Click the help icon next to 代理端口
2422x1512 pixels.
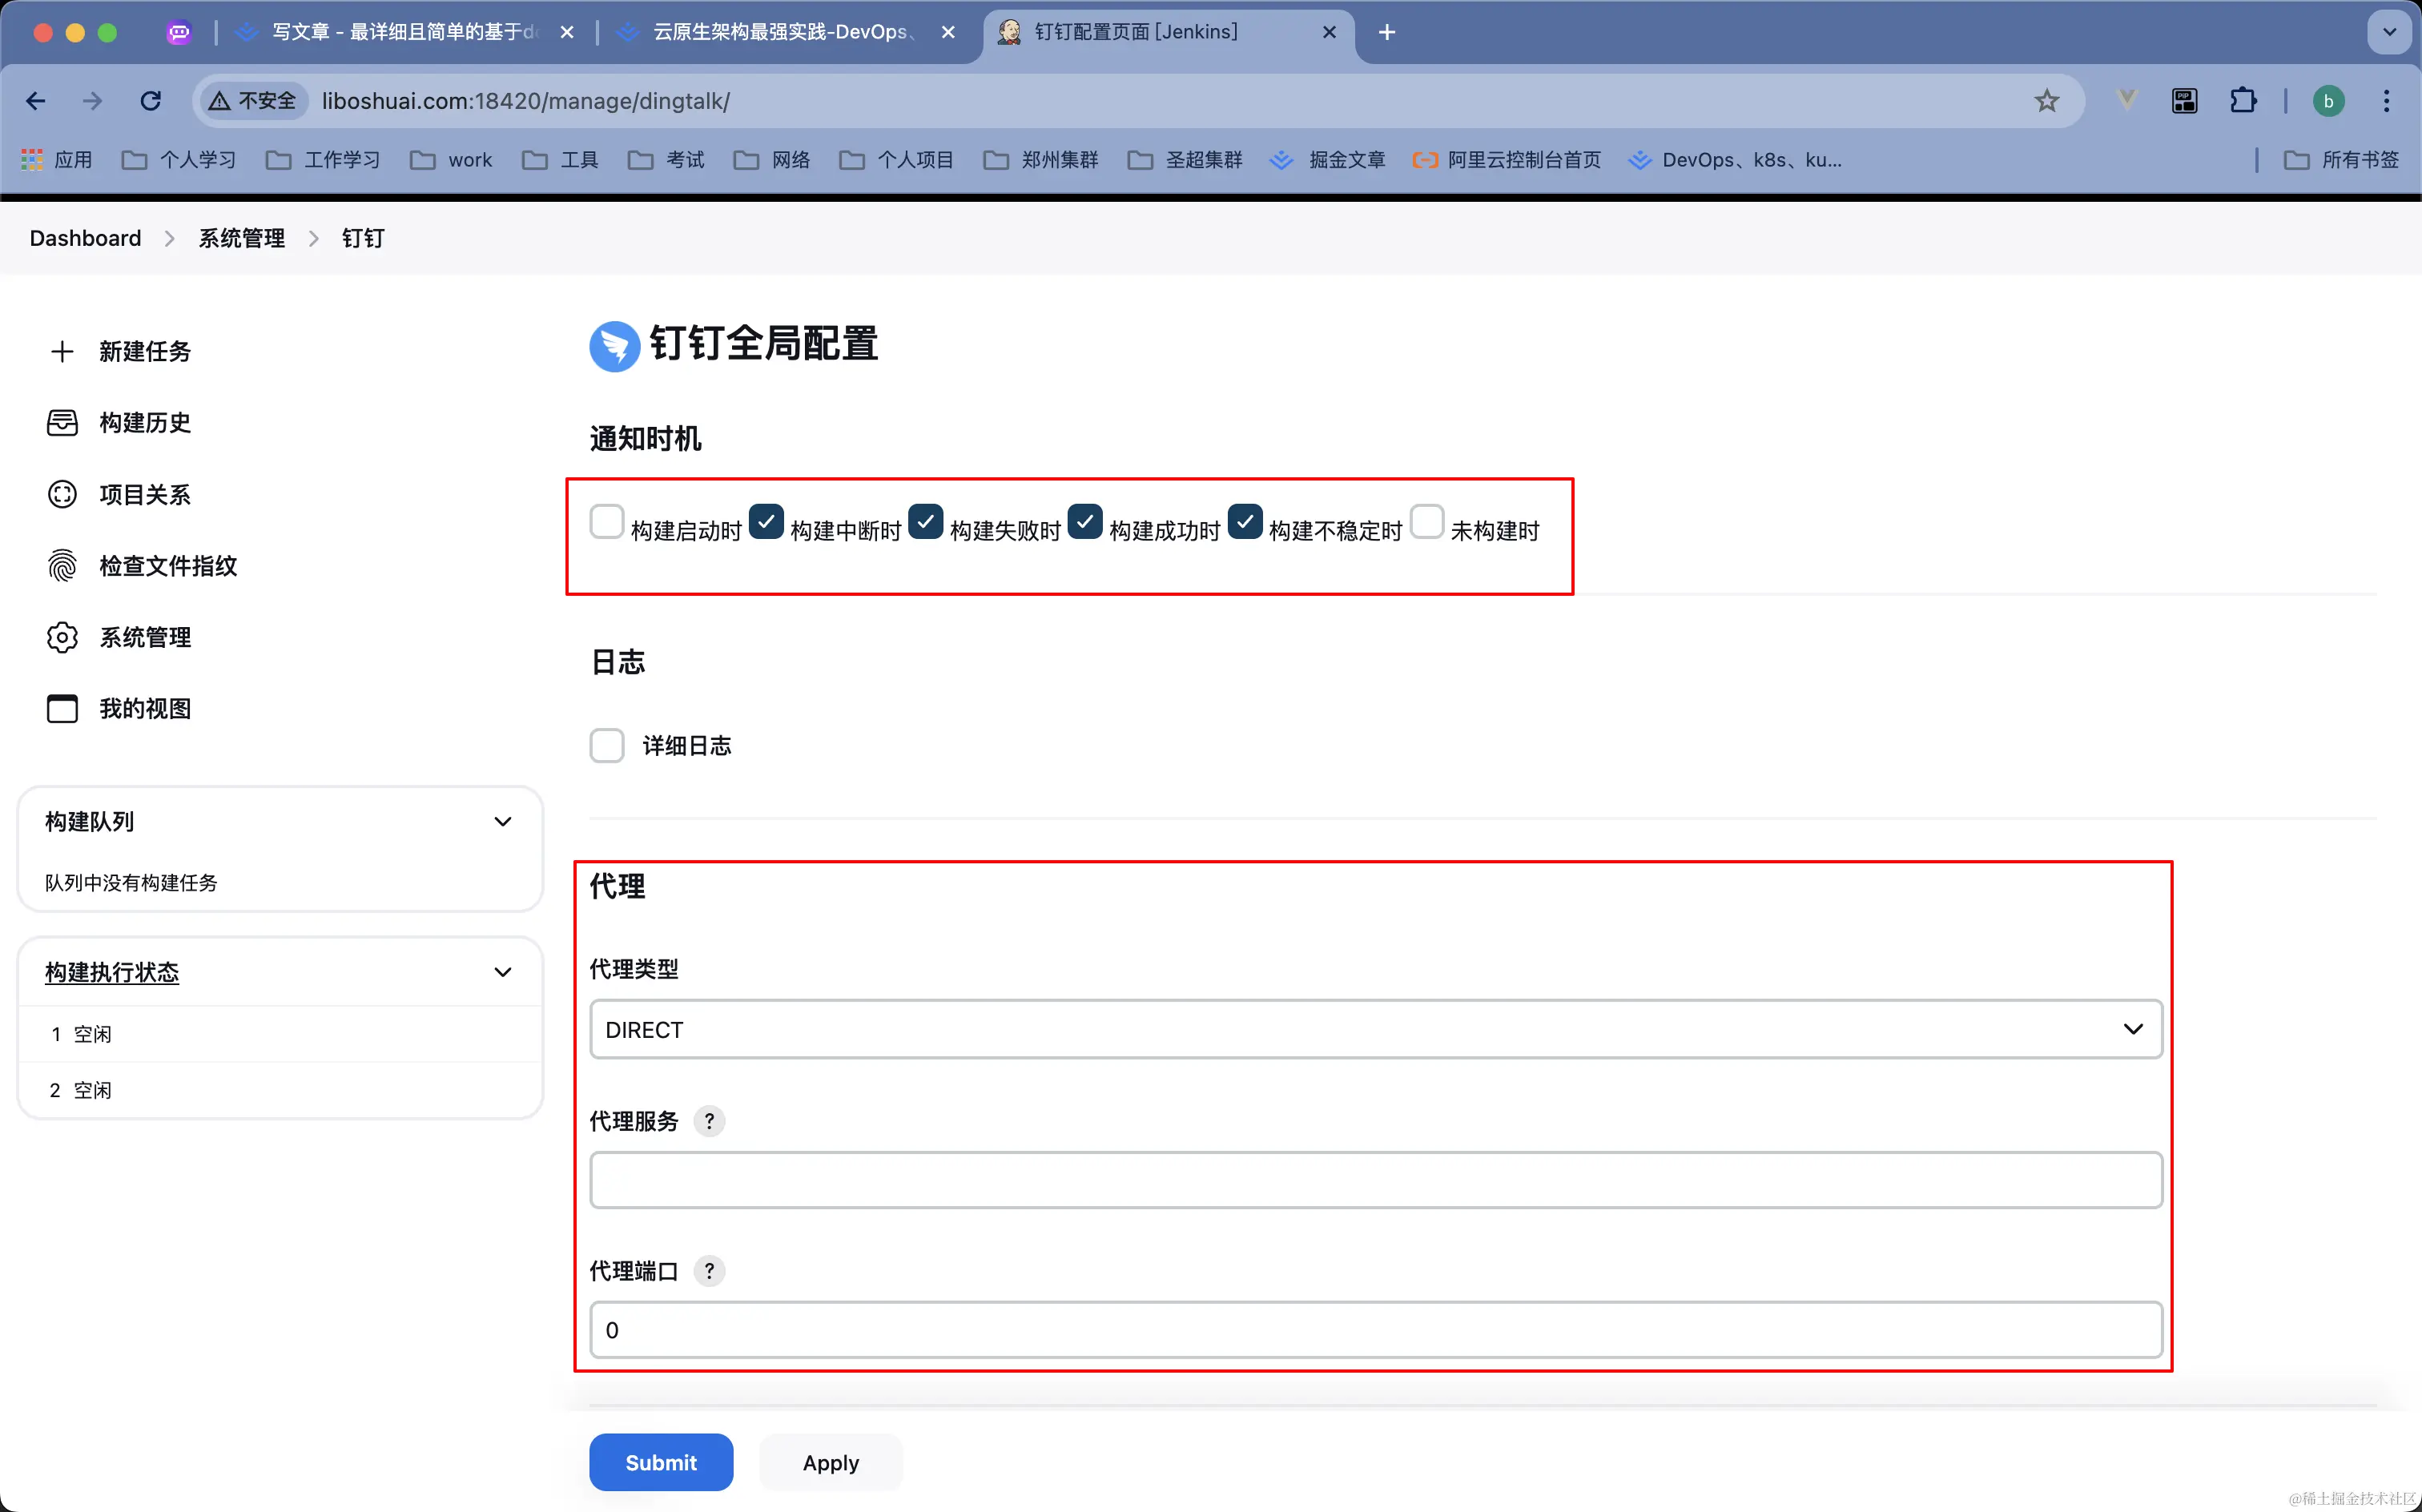pyautogui.click(x=709, y=1271)
